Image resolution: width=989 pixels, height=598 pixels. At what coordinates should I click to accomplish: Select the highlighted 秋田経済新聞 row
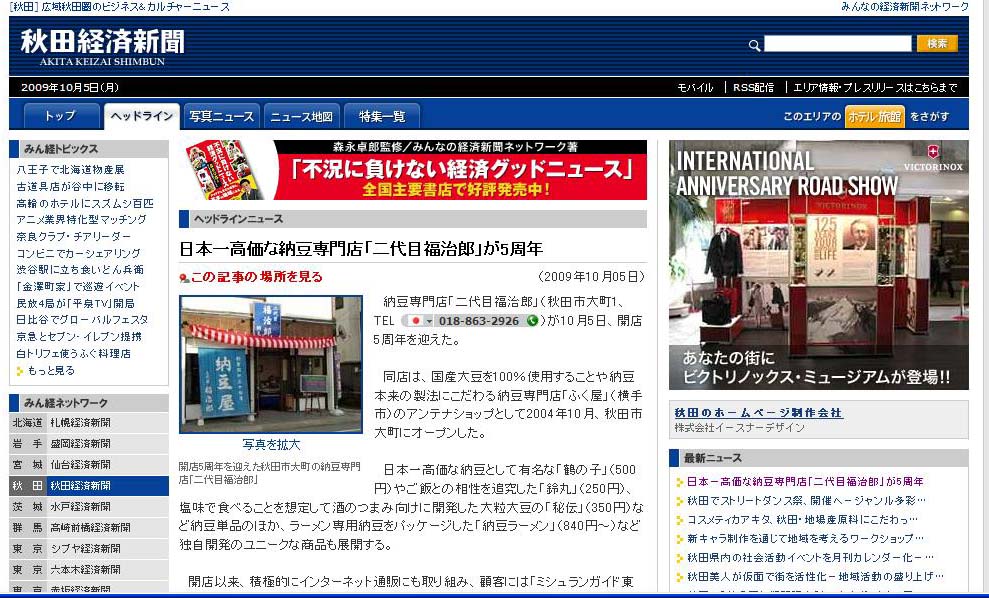(x=89, y=486)
